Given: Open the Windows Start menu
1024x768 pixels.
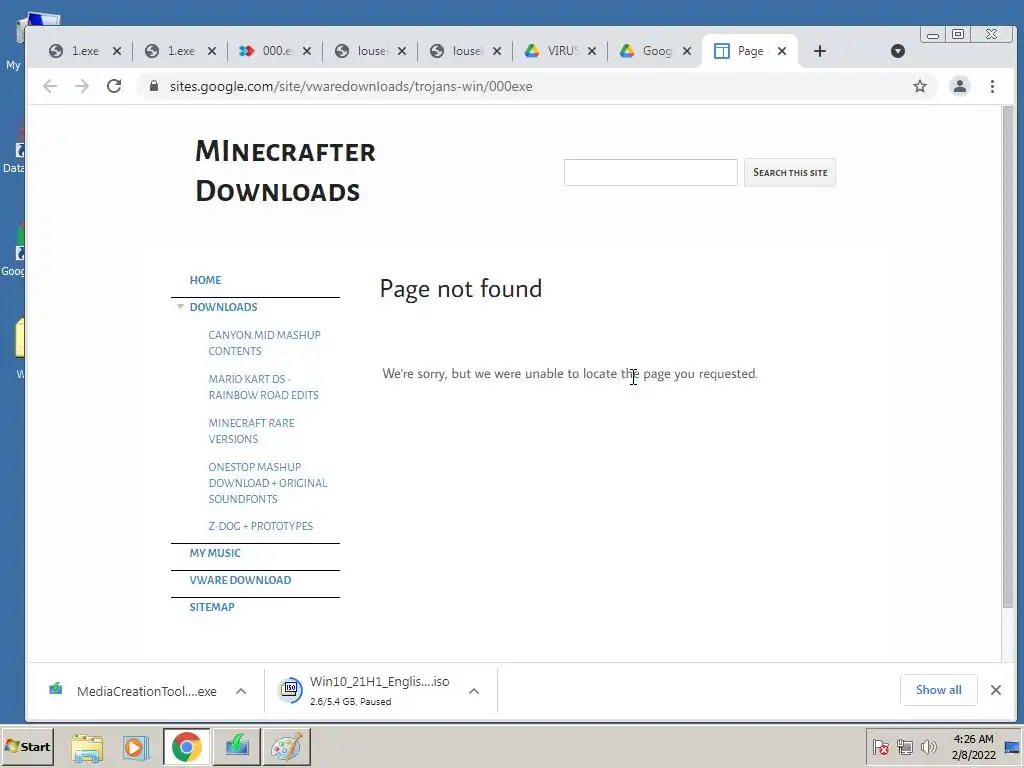Looking at the screenshot, I should (27, 746).
